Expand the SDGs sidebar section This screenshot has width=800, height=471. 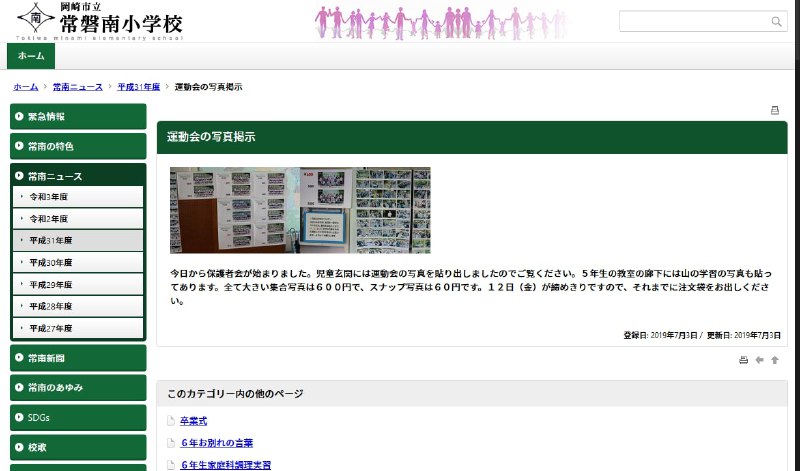(78, 417)
